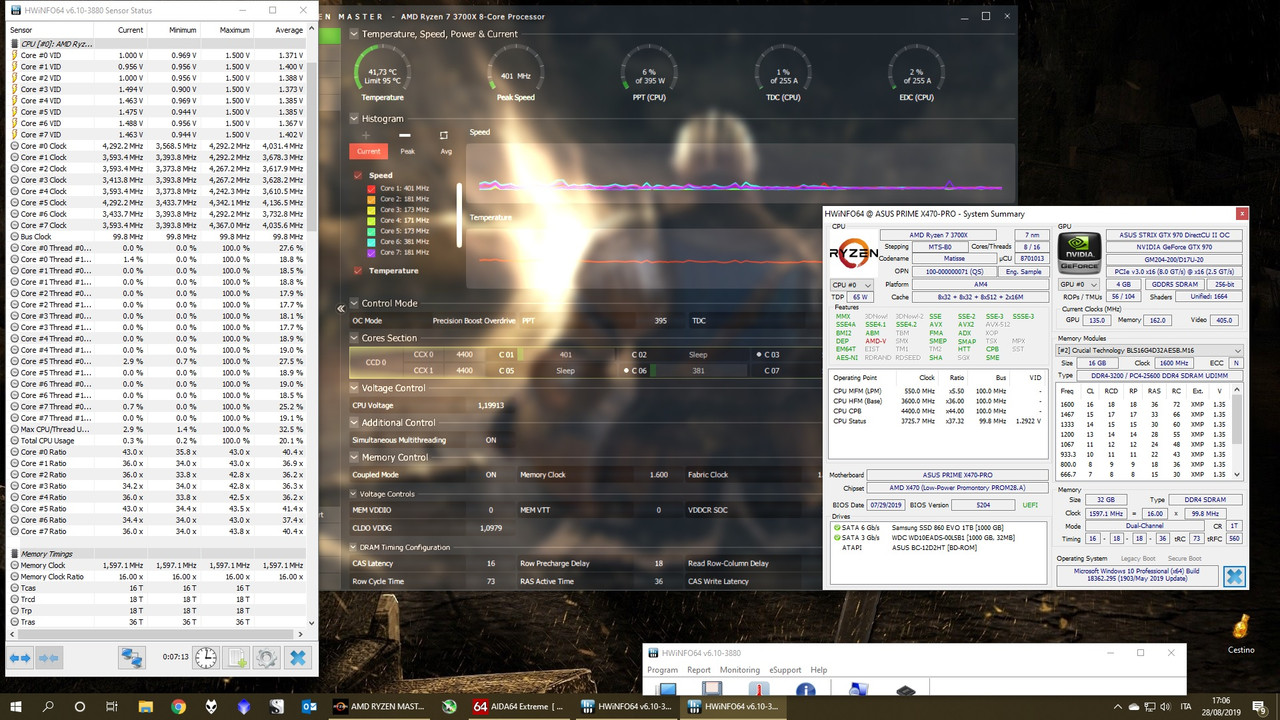
Task: Click the summary monitor icon in HWiNFO toolbar
Action: click(x=667, y=689)
